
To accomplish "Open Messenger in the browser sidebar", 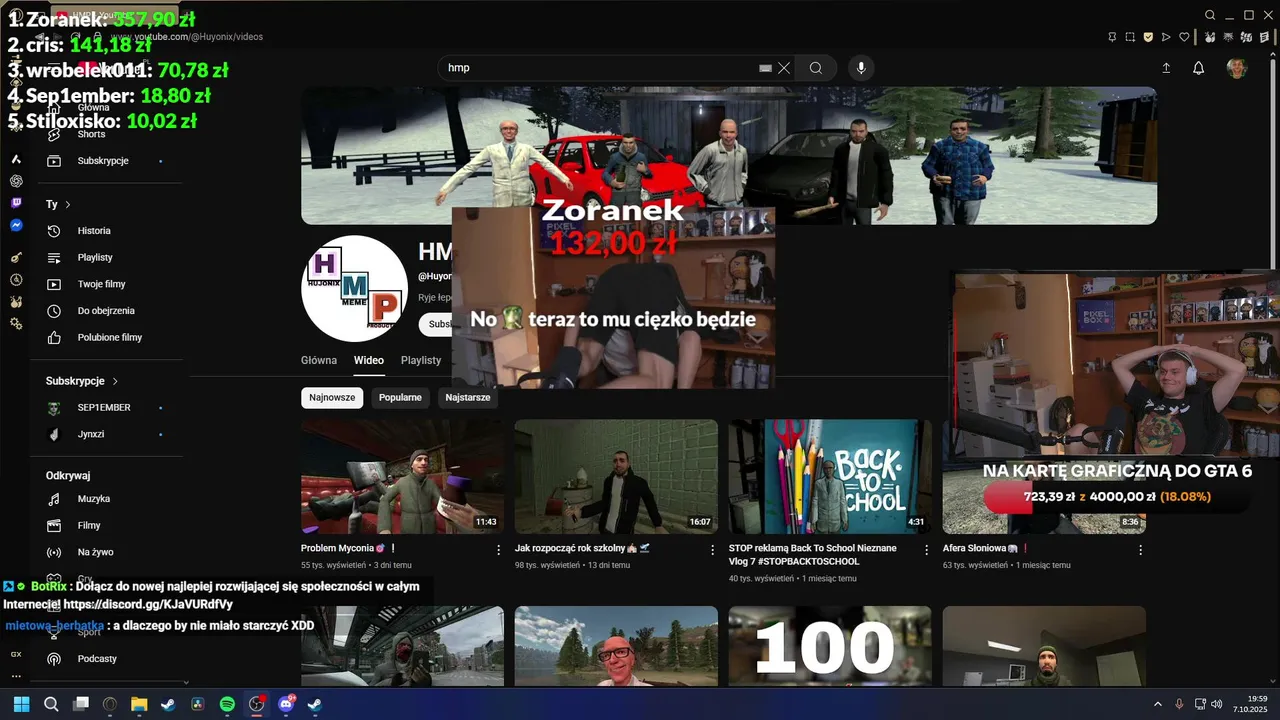I will [16, 226].
